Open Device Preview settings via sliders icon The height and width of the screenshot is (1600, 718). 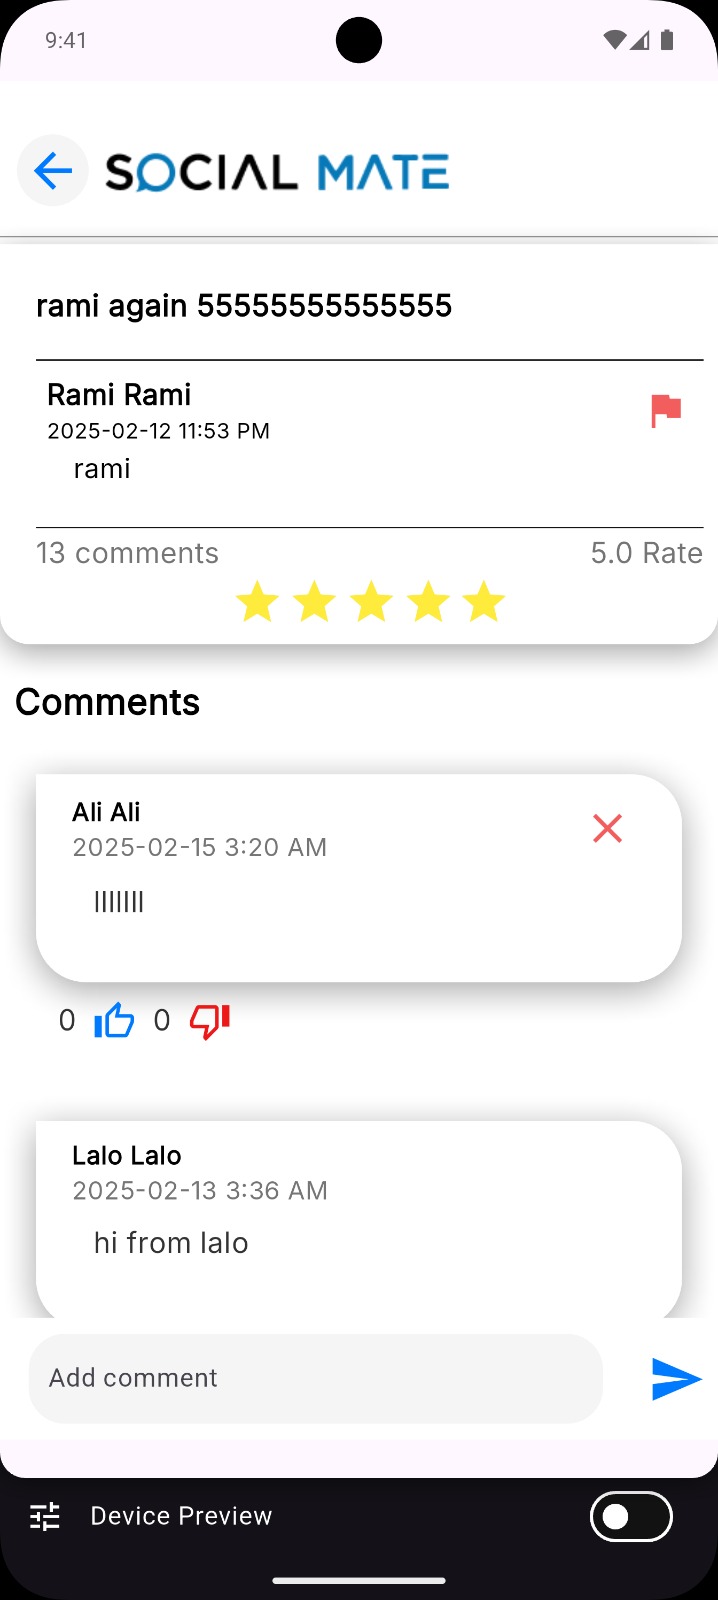[x=43, y=1516]
